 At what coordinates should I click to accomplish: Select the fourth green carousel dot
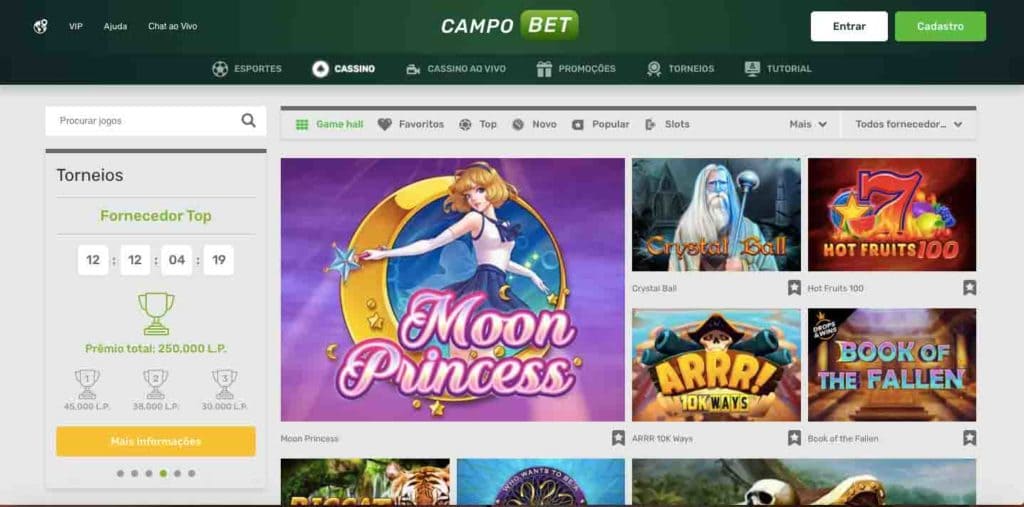point(163,473)
